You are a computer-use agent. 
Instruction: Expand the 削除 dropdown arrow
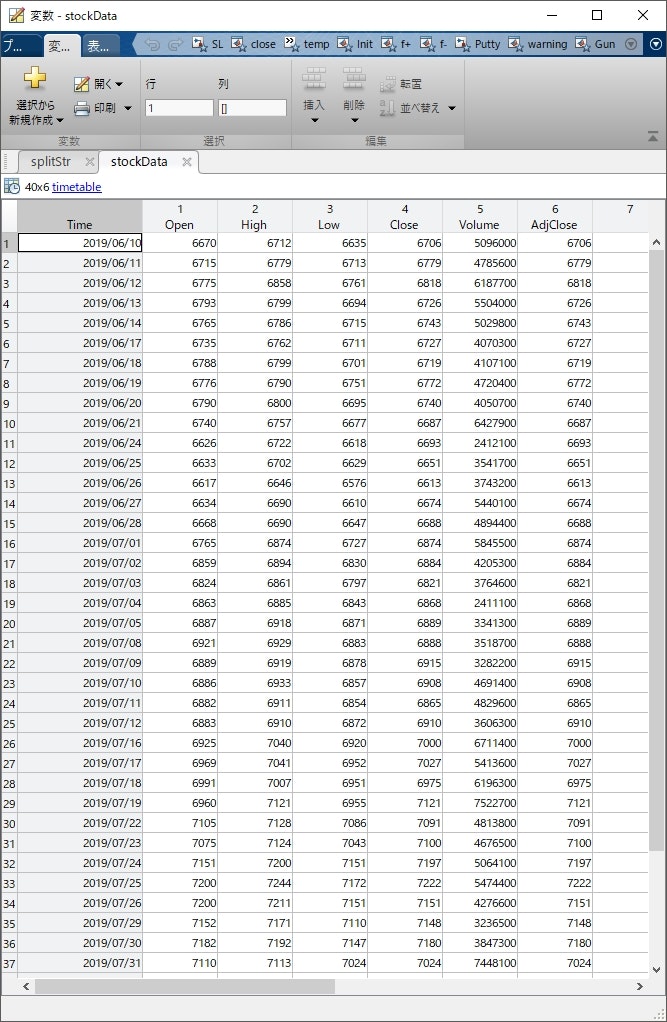355,121
